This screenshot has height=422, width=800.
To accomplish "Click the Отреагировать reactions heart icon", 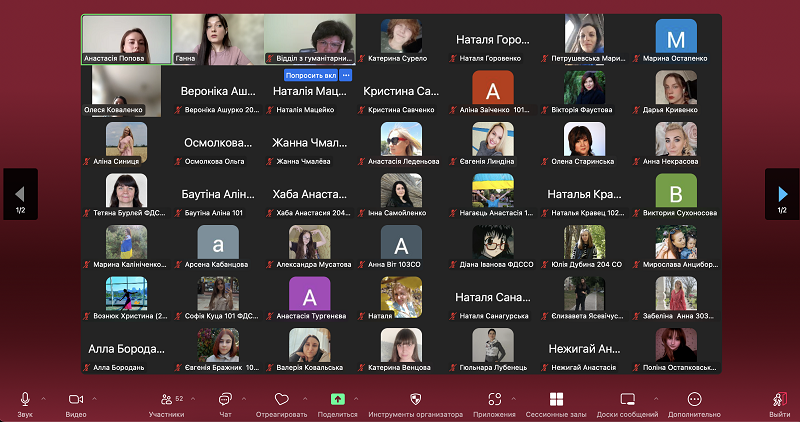I will [281, 399].
